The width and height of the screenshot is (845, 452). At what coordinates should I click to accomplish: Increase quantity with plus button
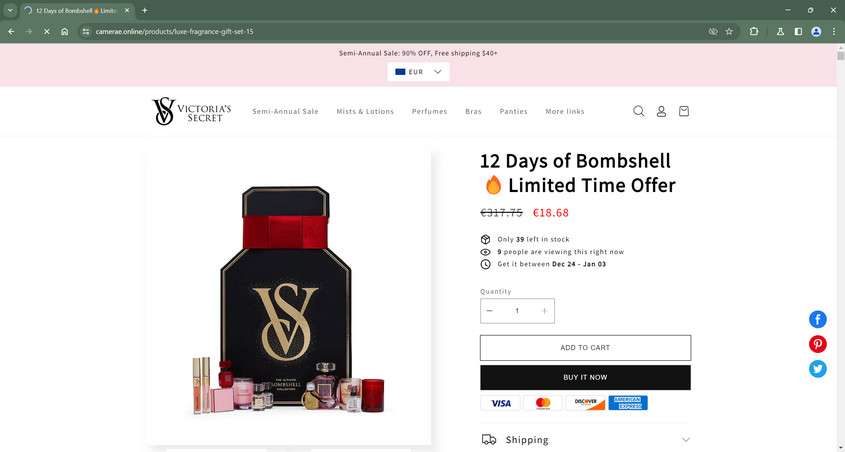click(544, 311)
